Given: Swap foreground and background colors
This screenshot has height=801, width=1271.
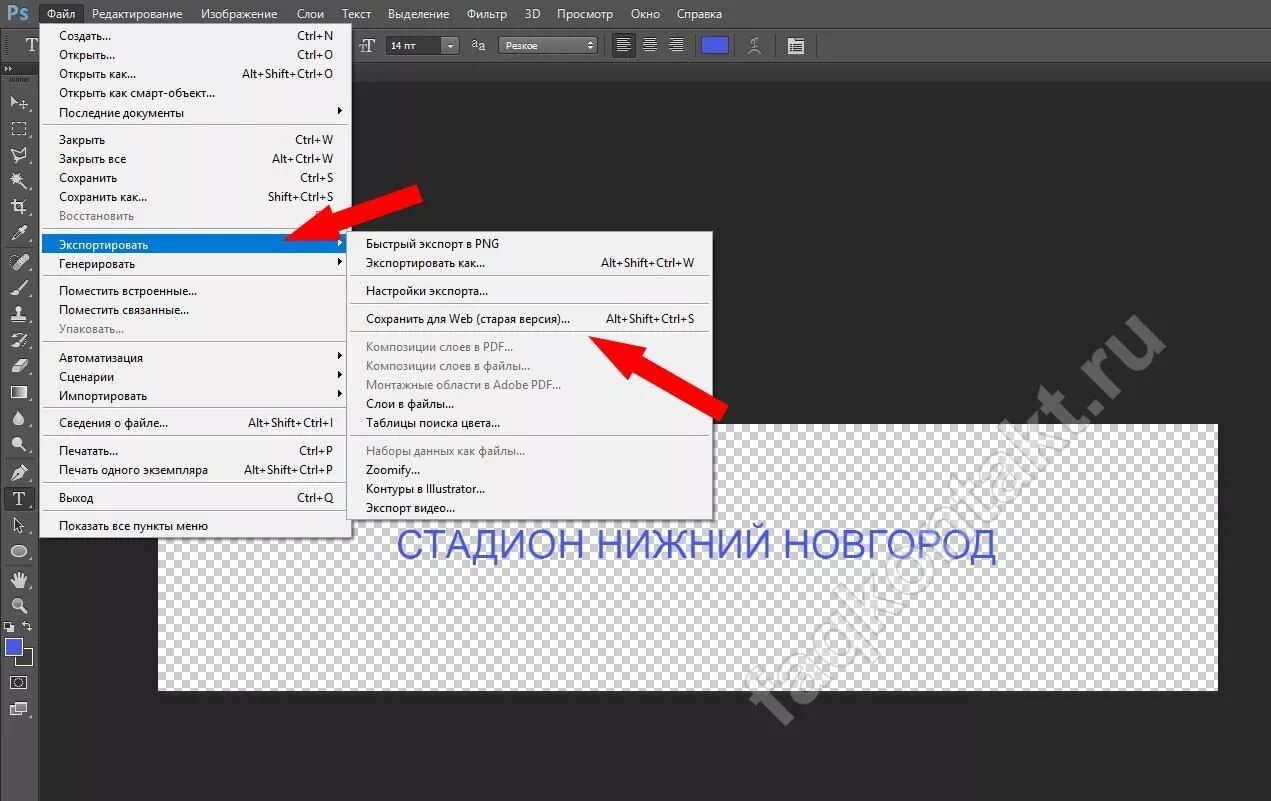Looking at the screenshot, I should 28,627.
